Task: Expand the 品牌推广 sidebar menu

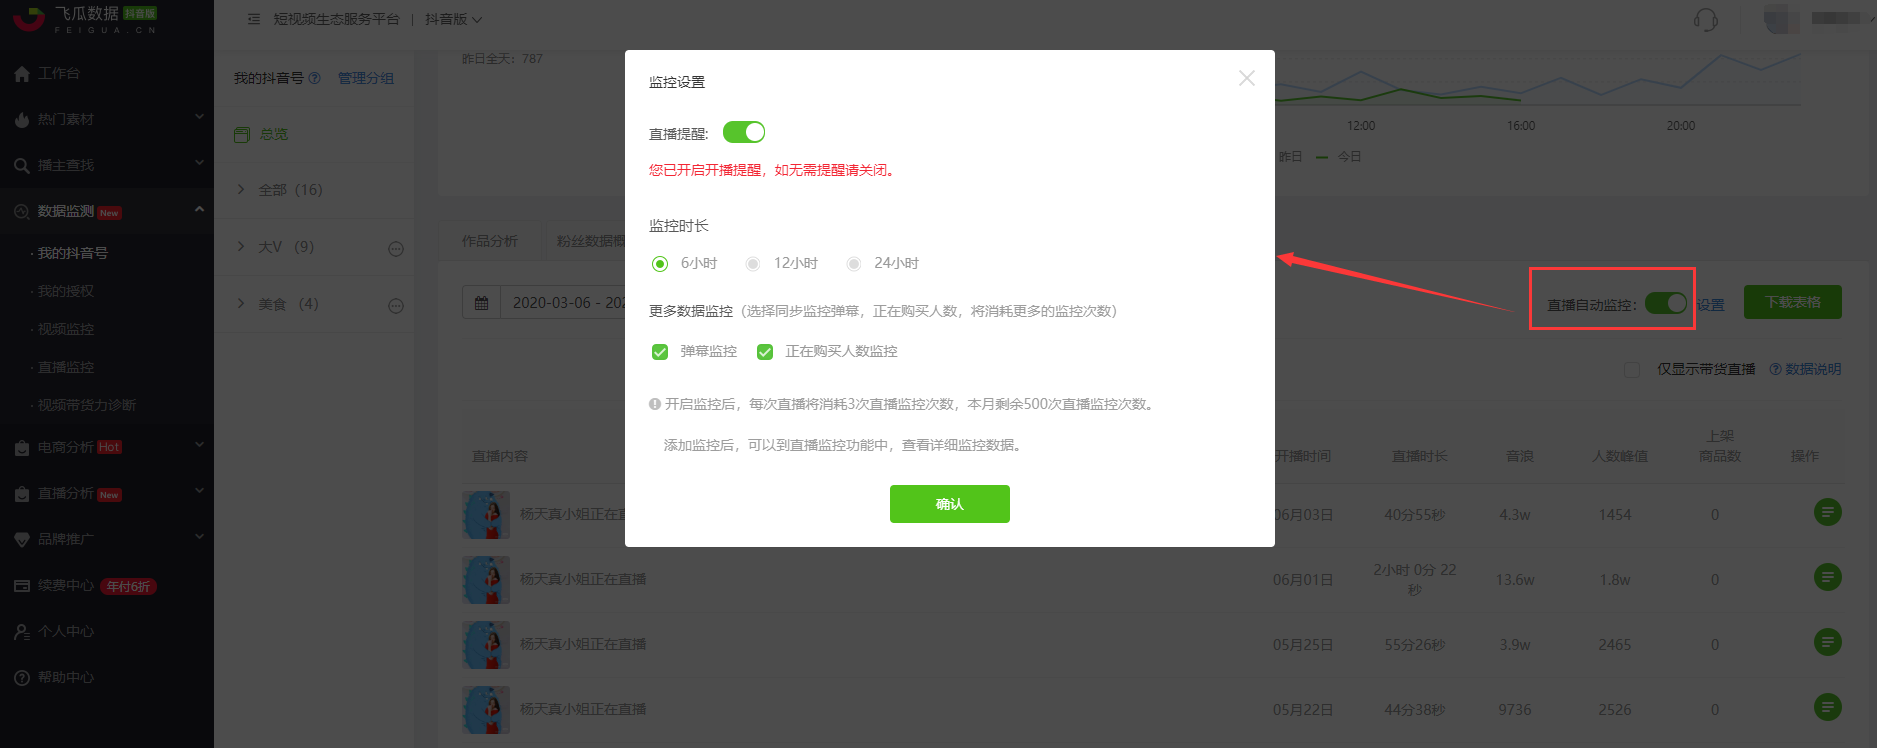Action: point(199,537)
